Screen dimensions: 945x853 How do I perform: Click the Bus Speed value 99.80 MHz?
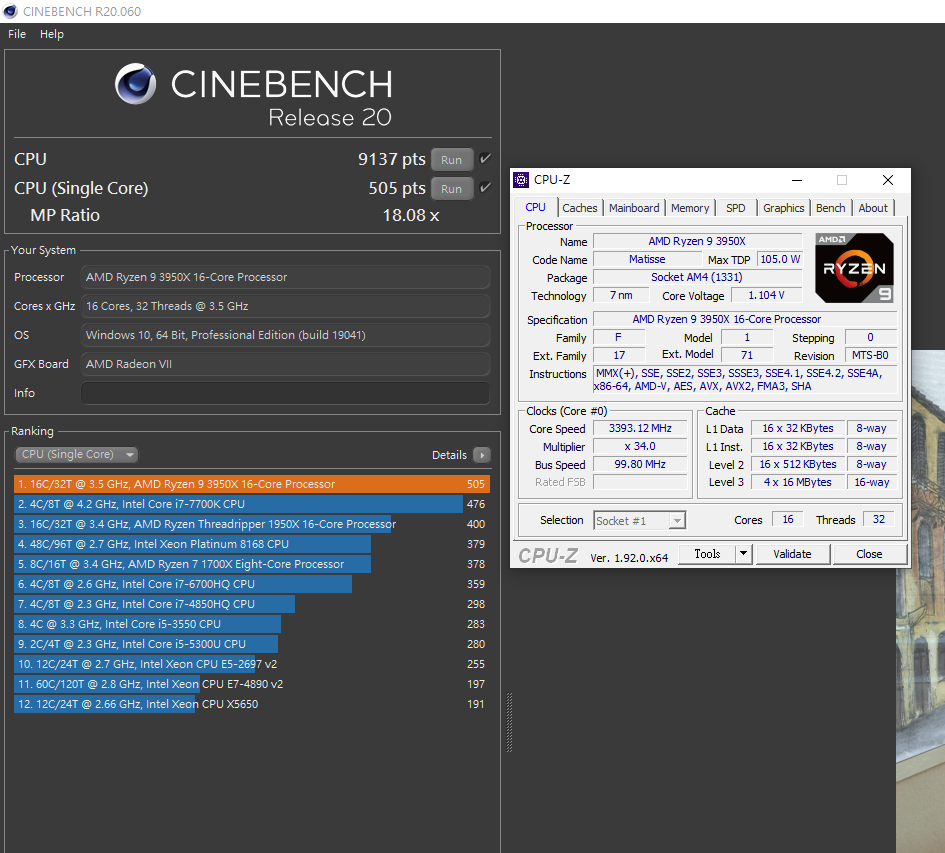pyautogui.click(x=640, y=464)
